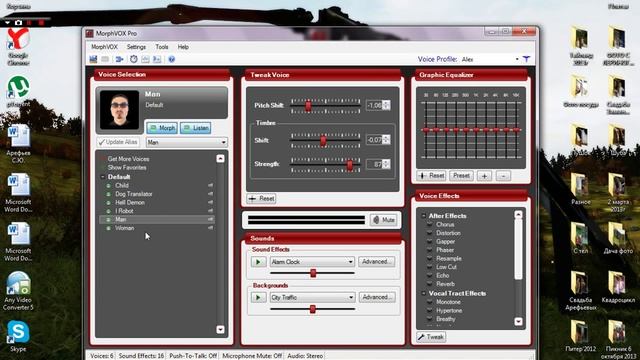Open the Квадроцикл desktop folder
The height and width of the screenshot is (360, 640).
click(x=618, y=287)
